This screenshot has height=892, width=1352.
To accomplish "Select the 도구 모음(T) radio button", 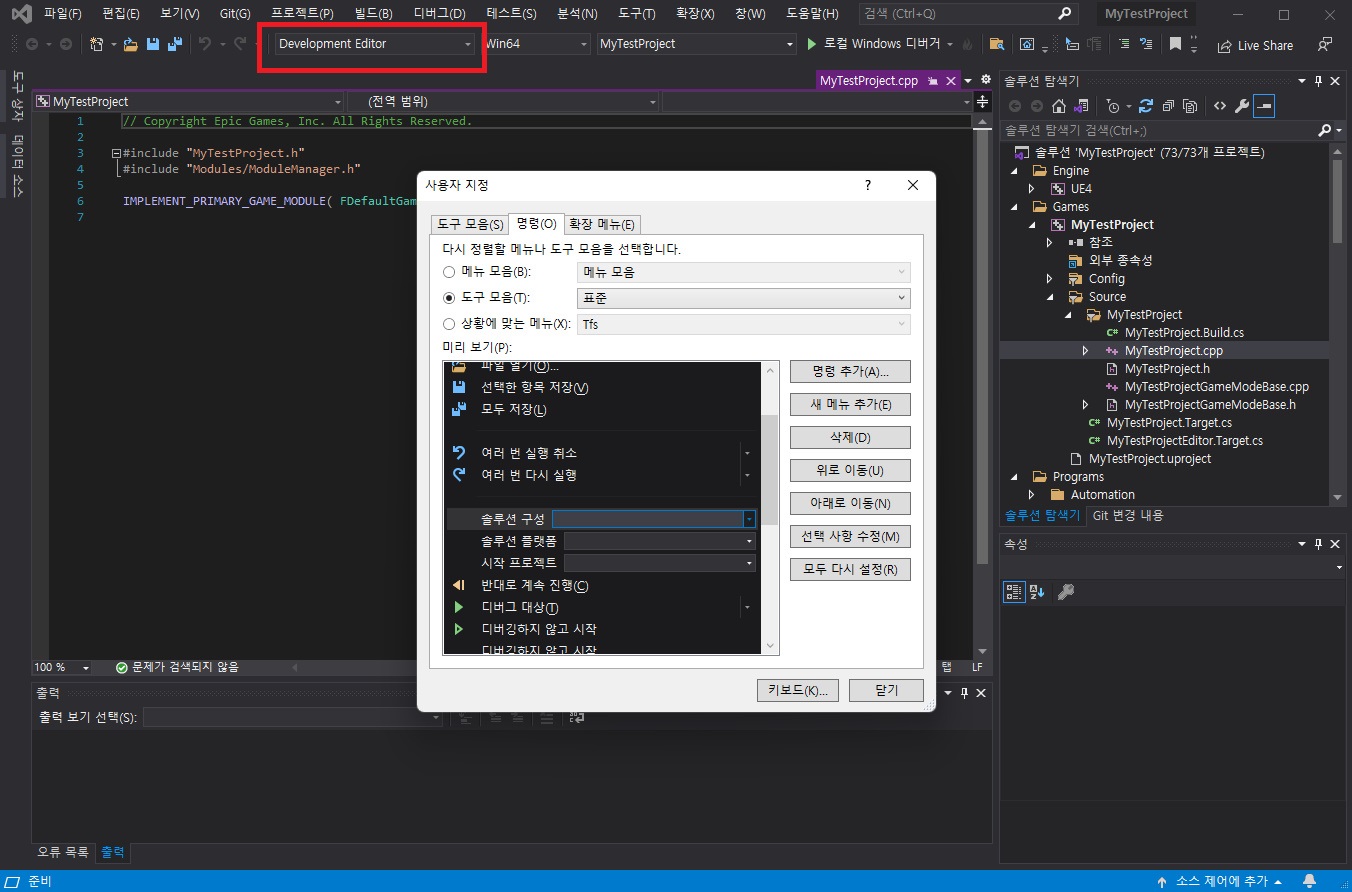I will (449, 298).
